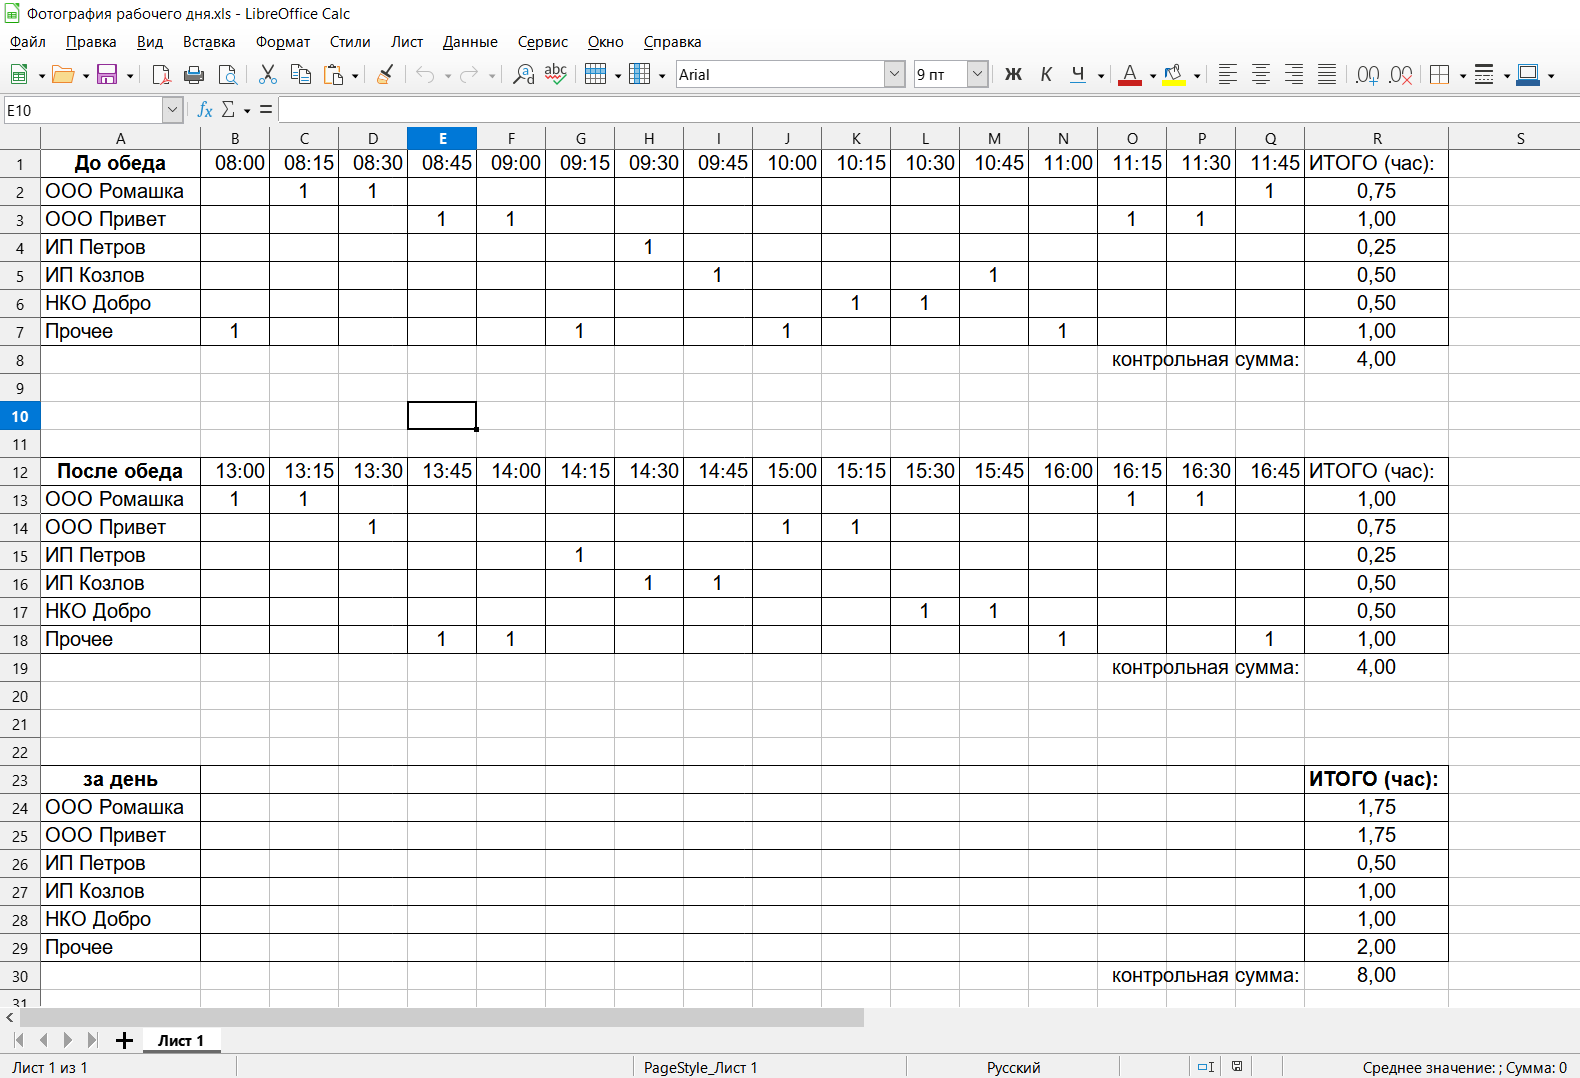Viewport: 1580px width, 1078px height.
Task: Open the font size dropdown
Action: coord(978,75)
